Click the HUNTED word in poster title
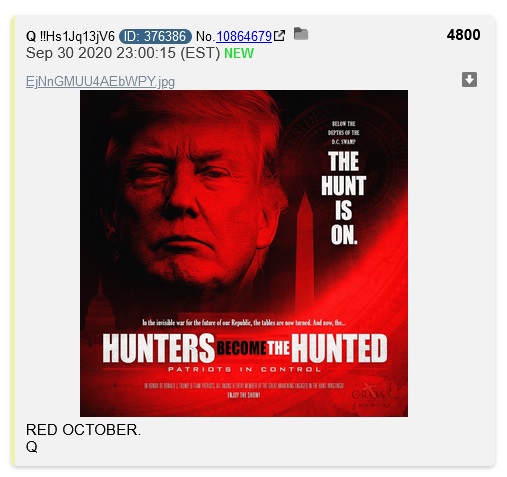507x477 pixels. coord(339,348)
